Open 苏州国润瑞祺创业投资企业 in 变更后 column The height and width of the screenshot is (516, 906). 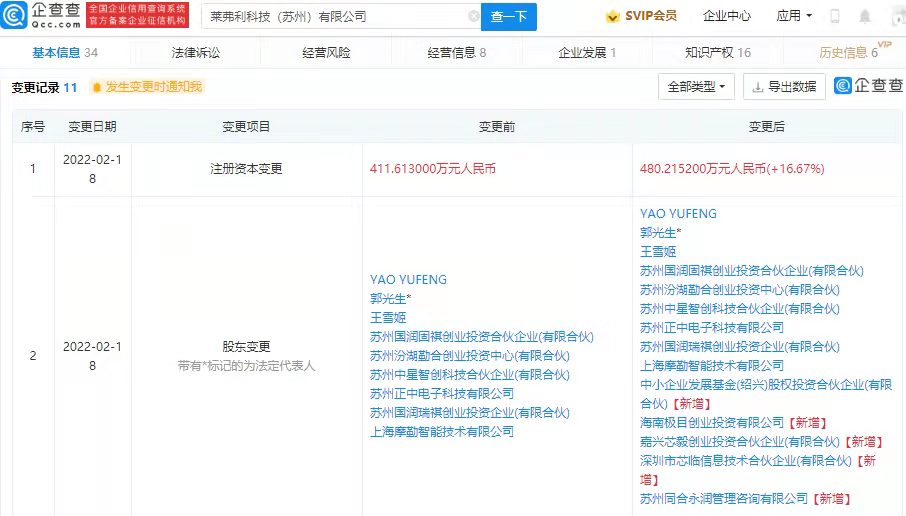coord(740,347)
